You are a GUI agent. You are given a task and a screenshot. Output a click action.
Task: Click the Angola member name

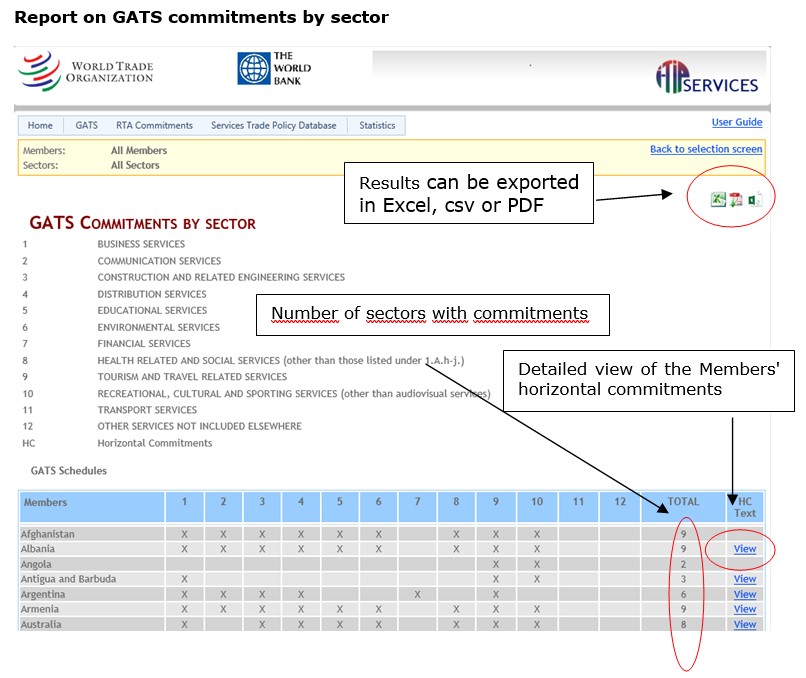point(36,564)
